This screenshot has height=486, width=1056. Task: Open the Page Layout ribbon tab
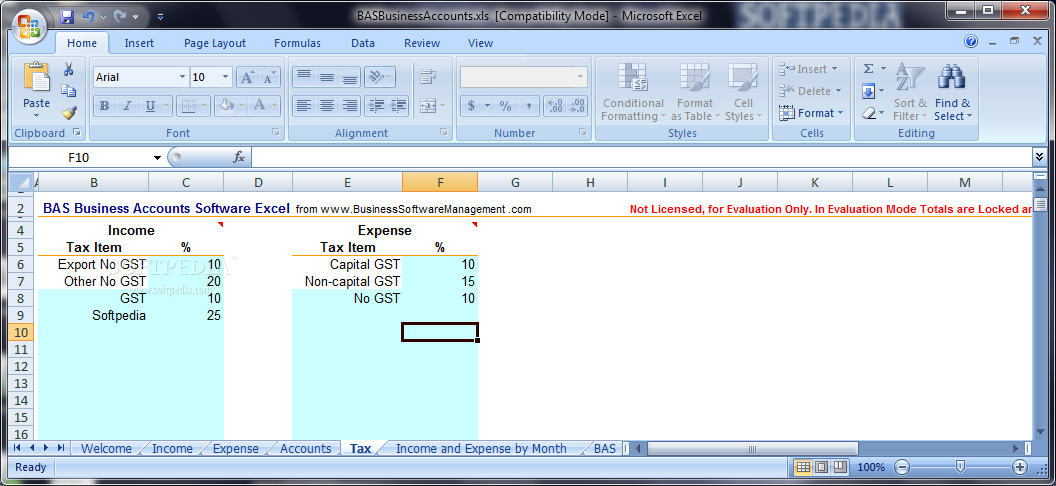[215, 43]
